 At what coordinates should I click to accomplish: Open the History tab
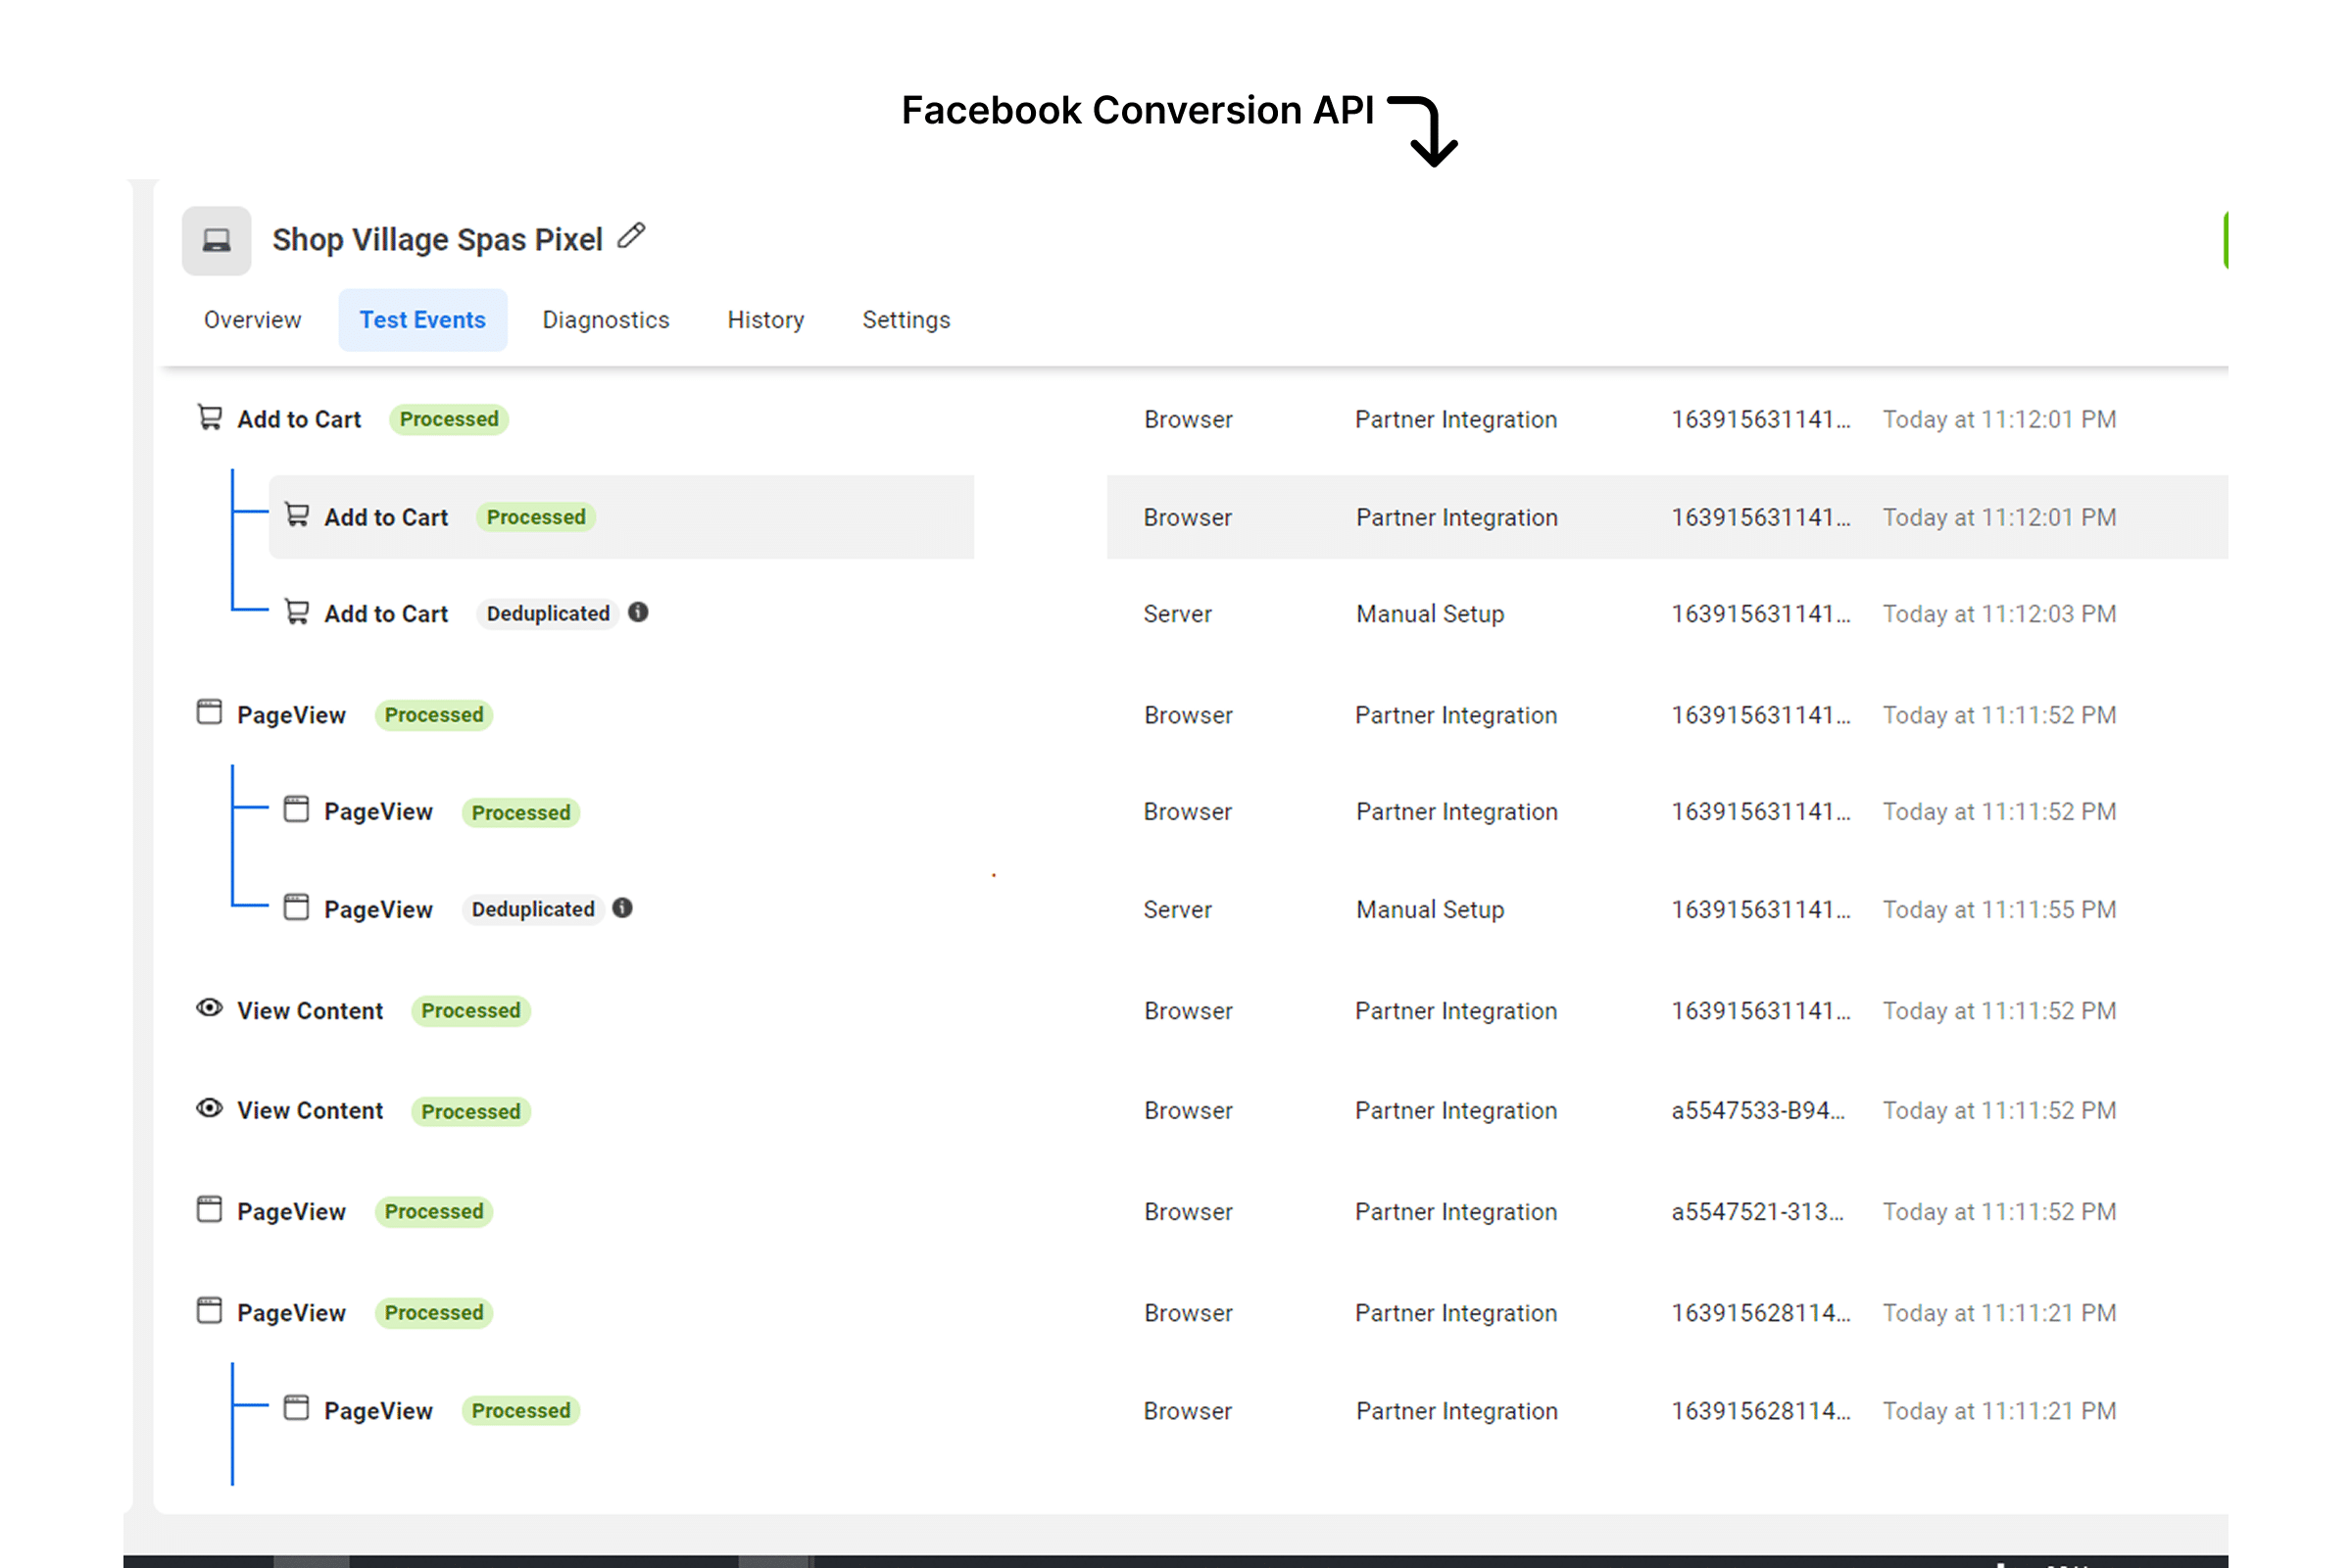[x=765, y=320]
